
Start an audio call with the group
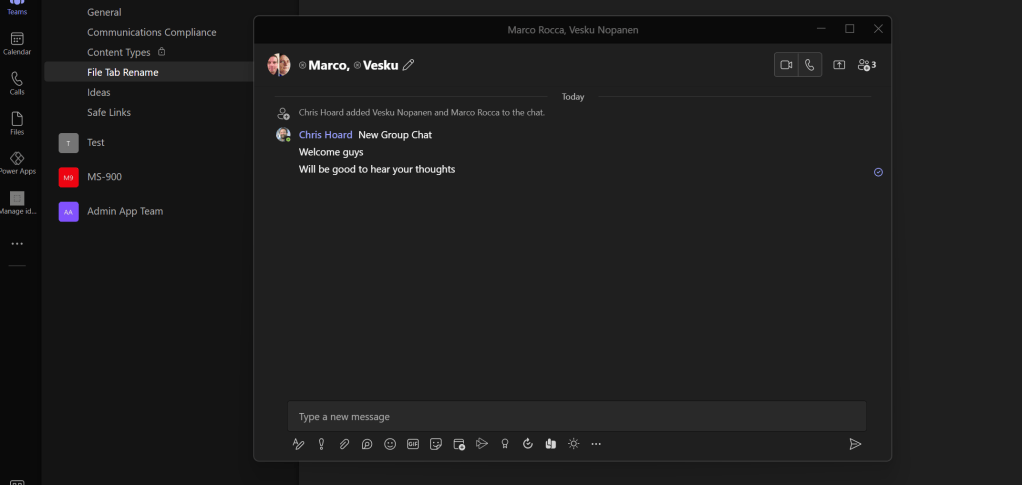tap(809, 65)
